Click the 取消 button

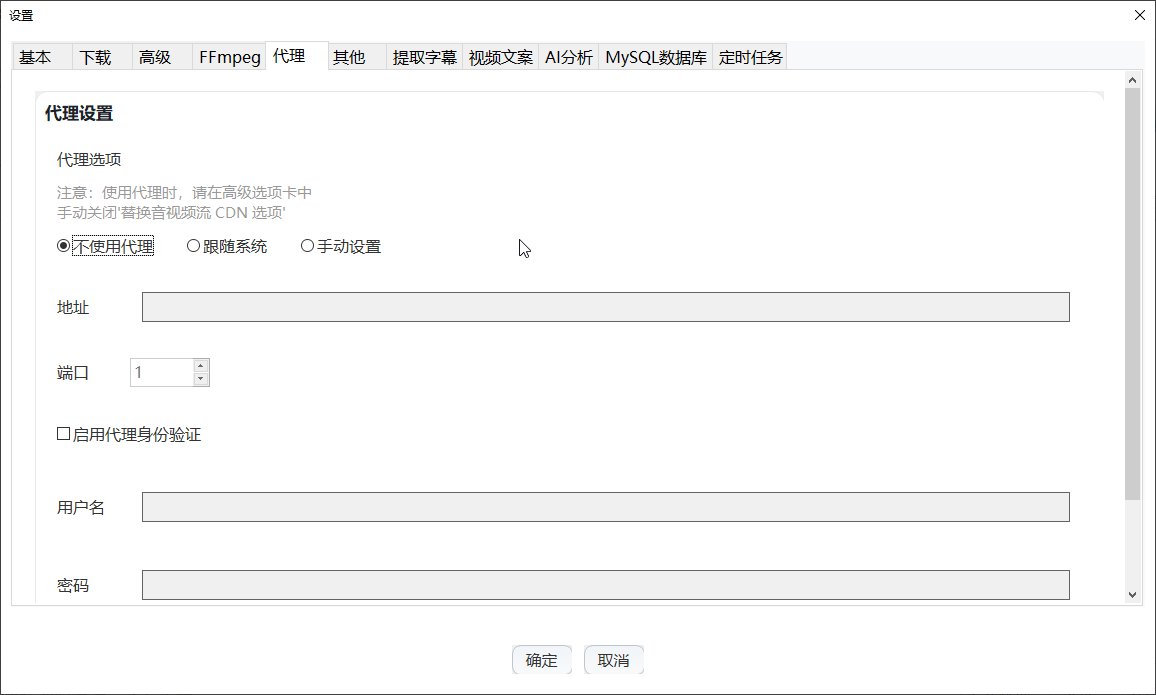pyautogui.click(x=613, y=660)
